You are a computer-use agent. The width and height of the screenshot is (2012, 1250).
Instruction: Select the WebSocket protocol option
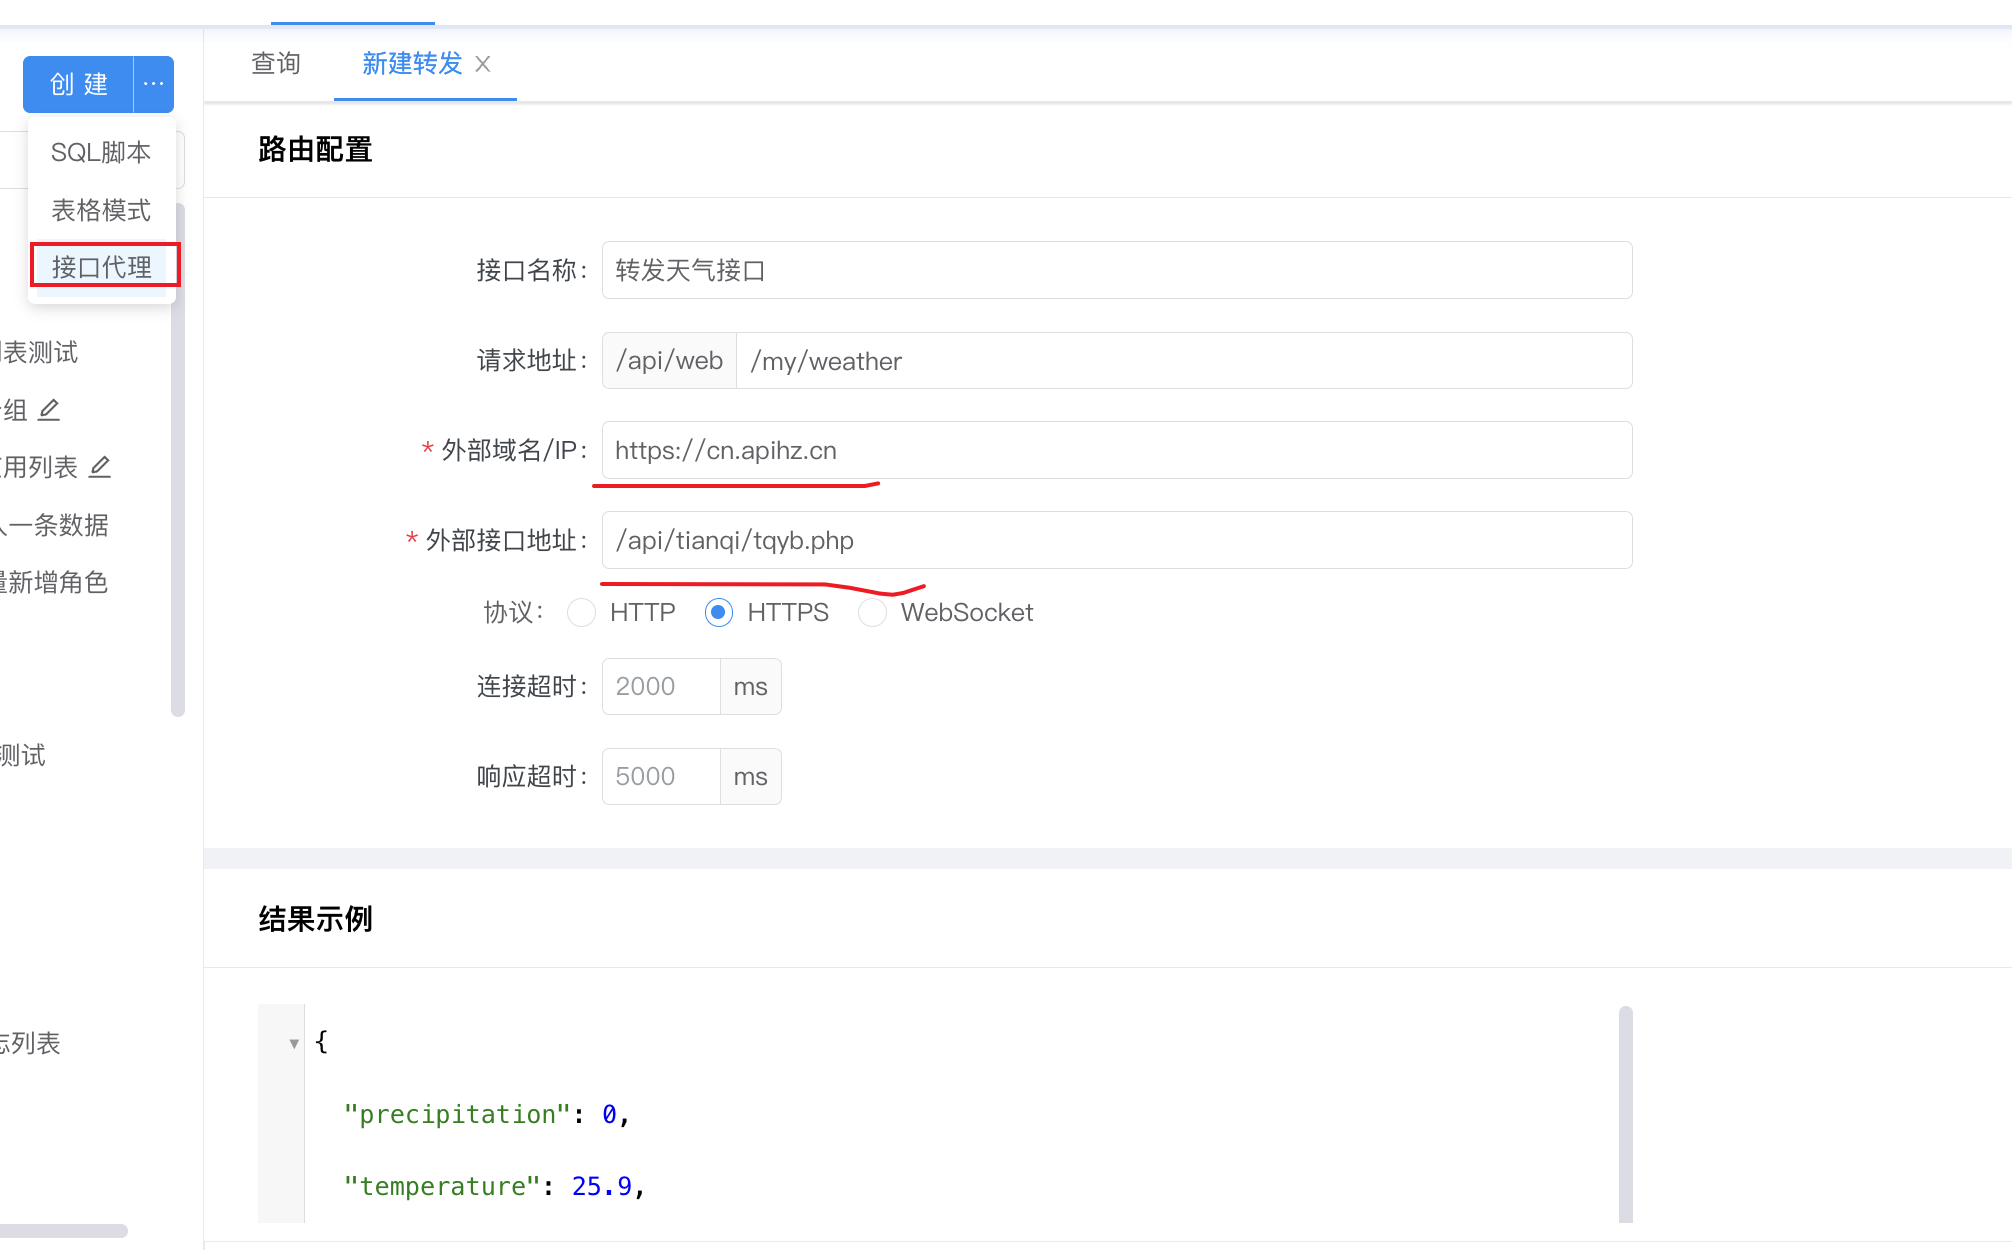(872, 612)
